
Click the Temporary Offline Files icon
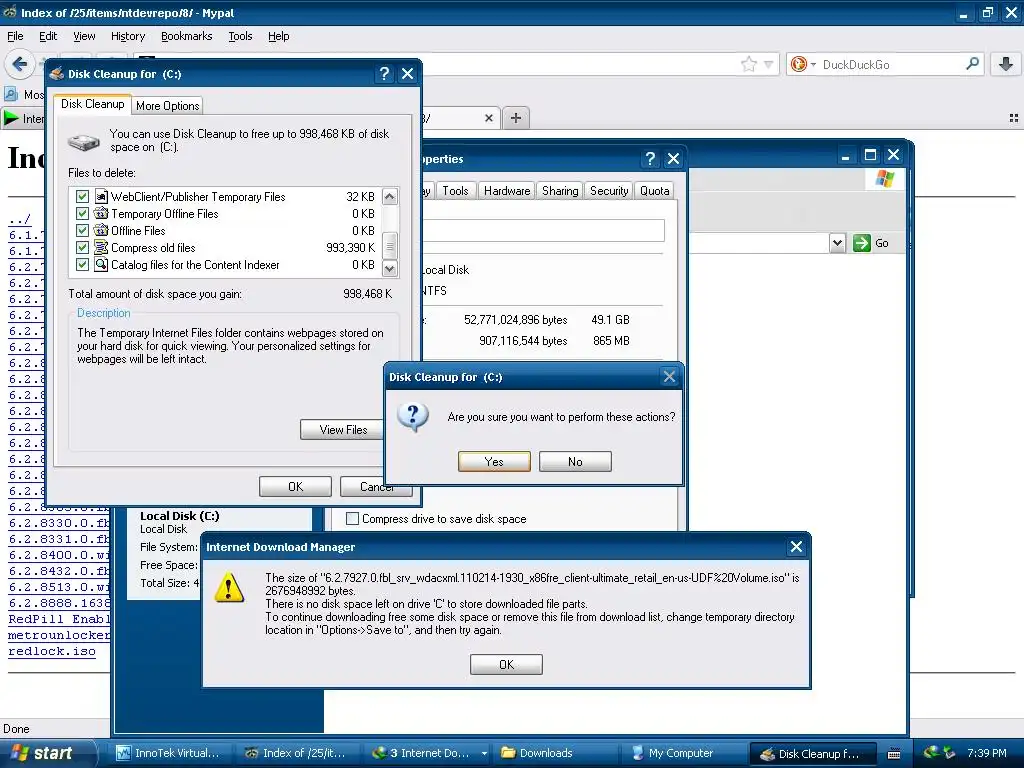tap(101, 213)
